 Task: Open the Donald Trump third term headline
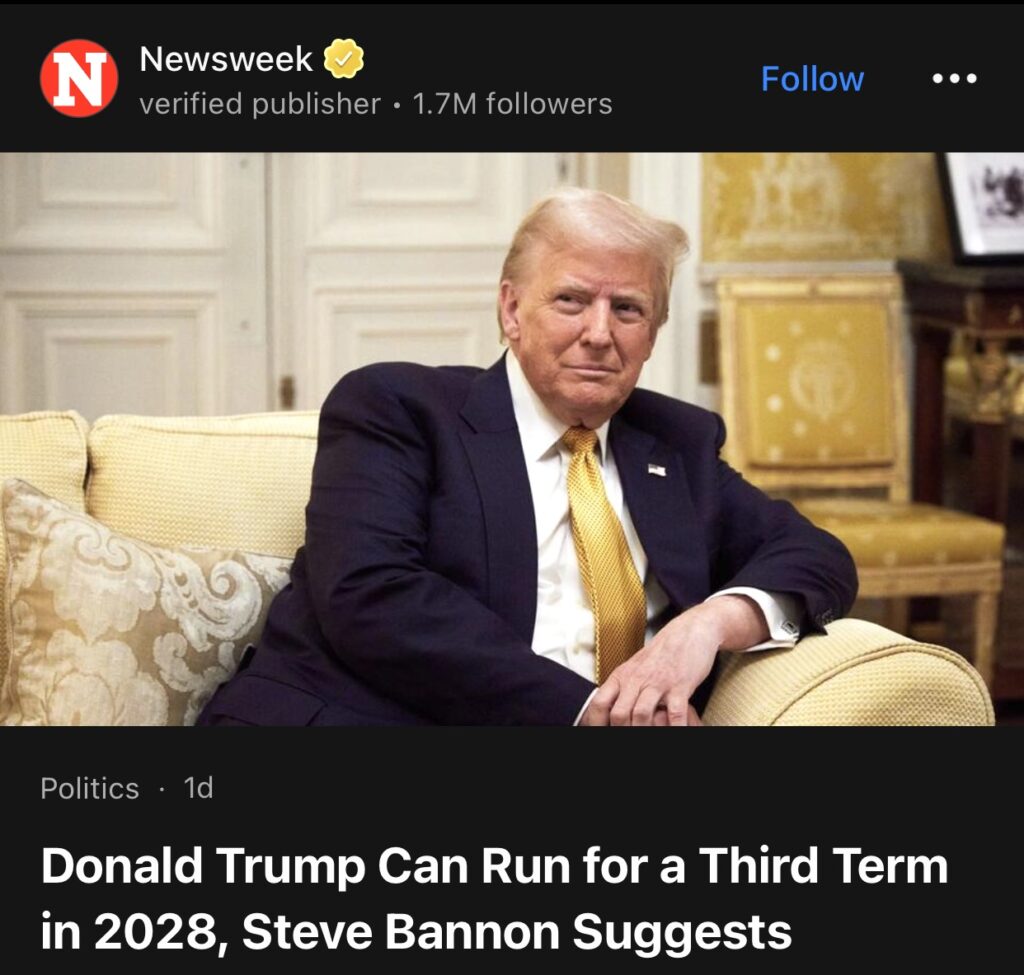pos(494,898)
